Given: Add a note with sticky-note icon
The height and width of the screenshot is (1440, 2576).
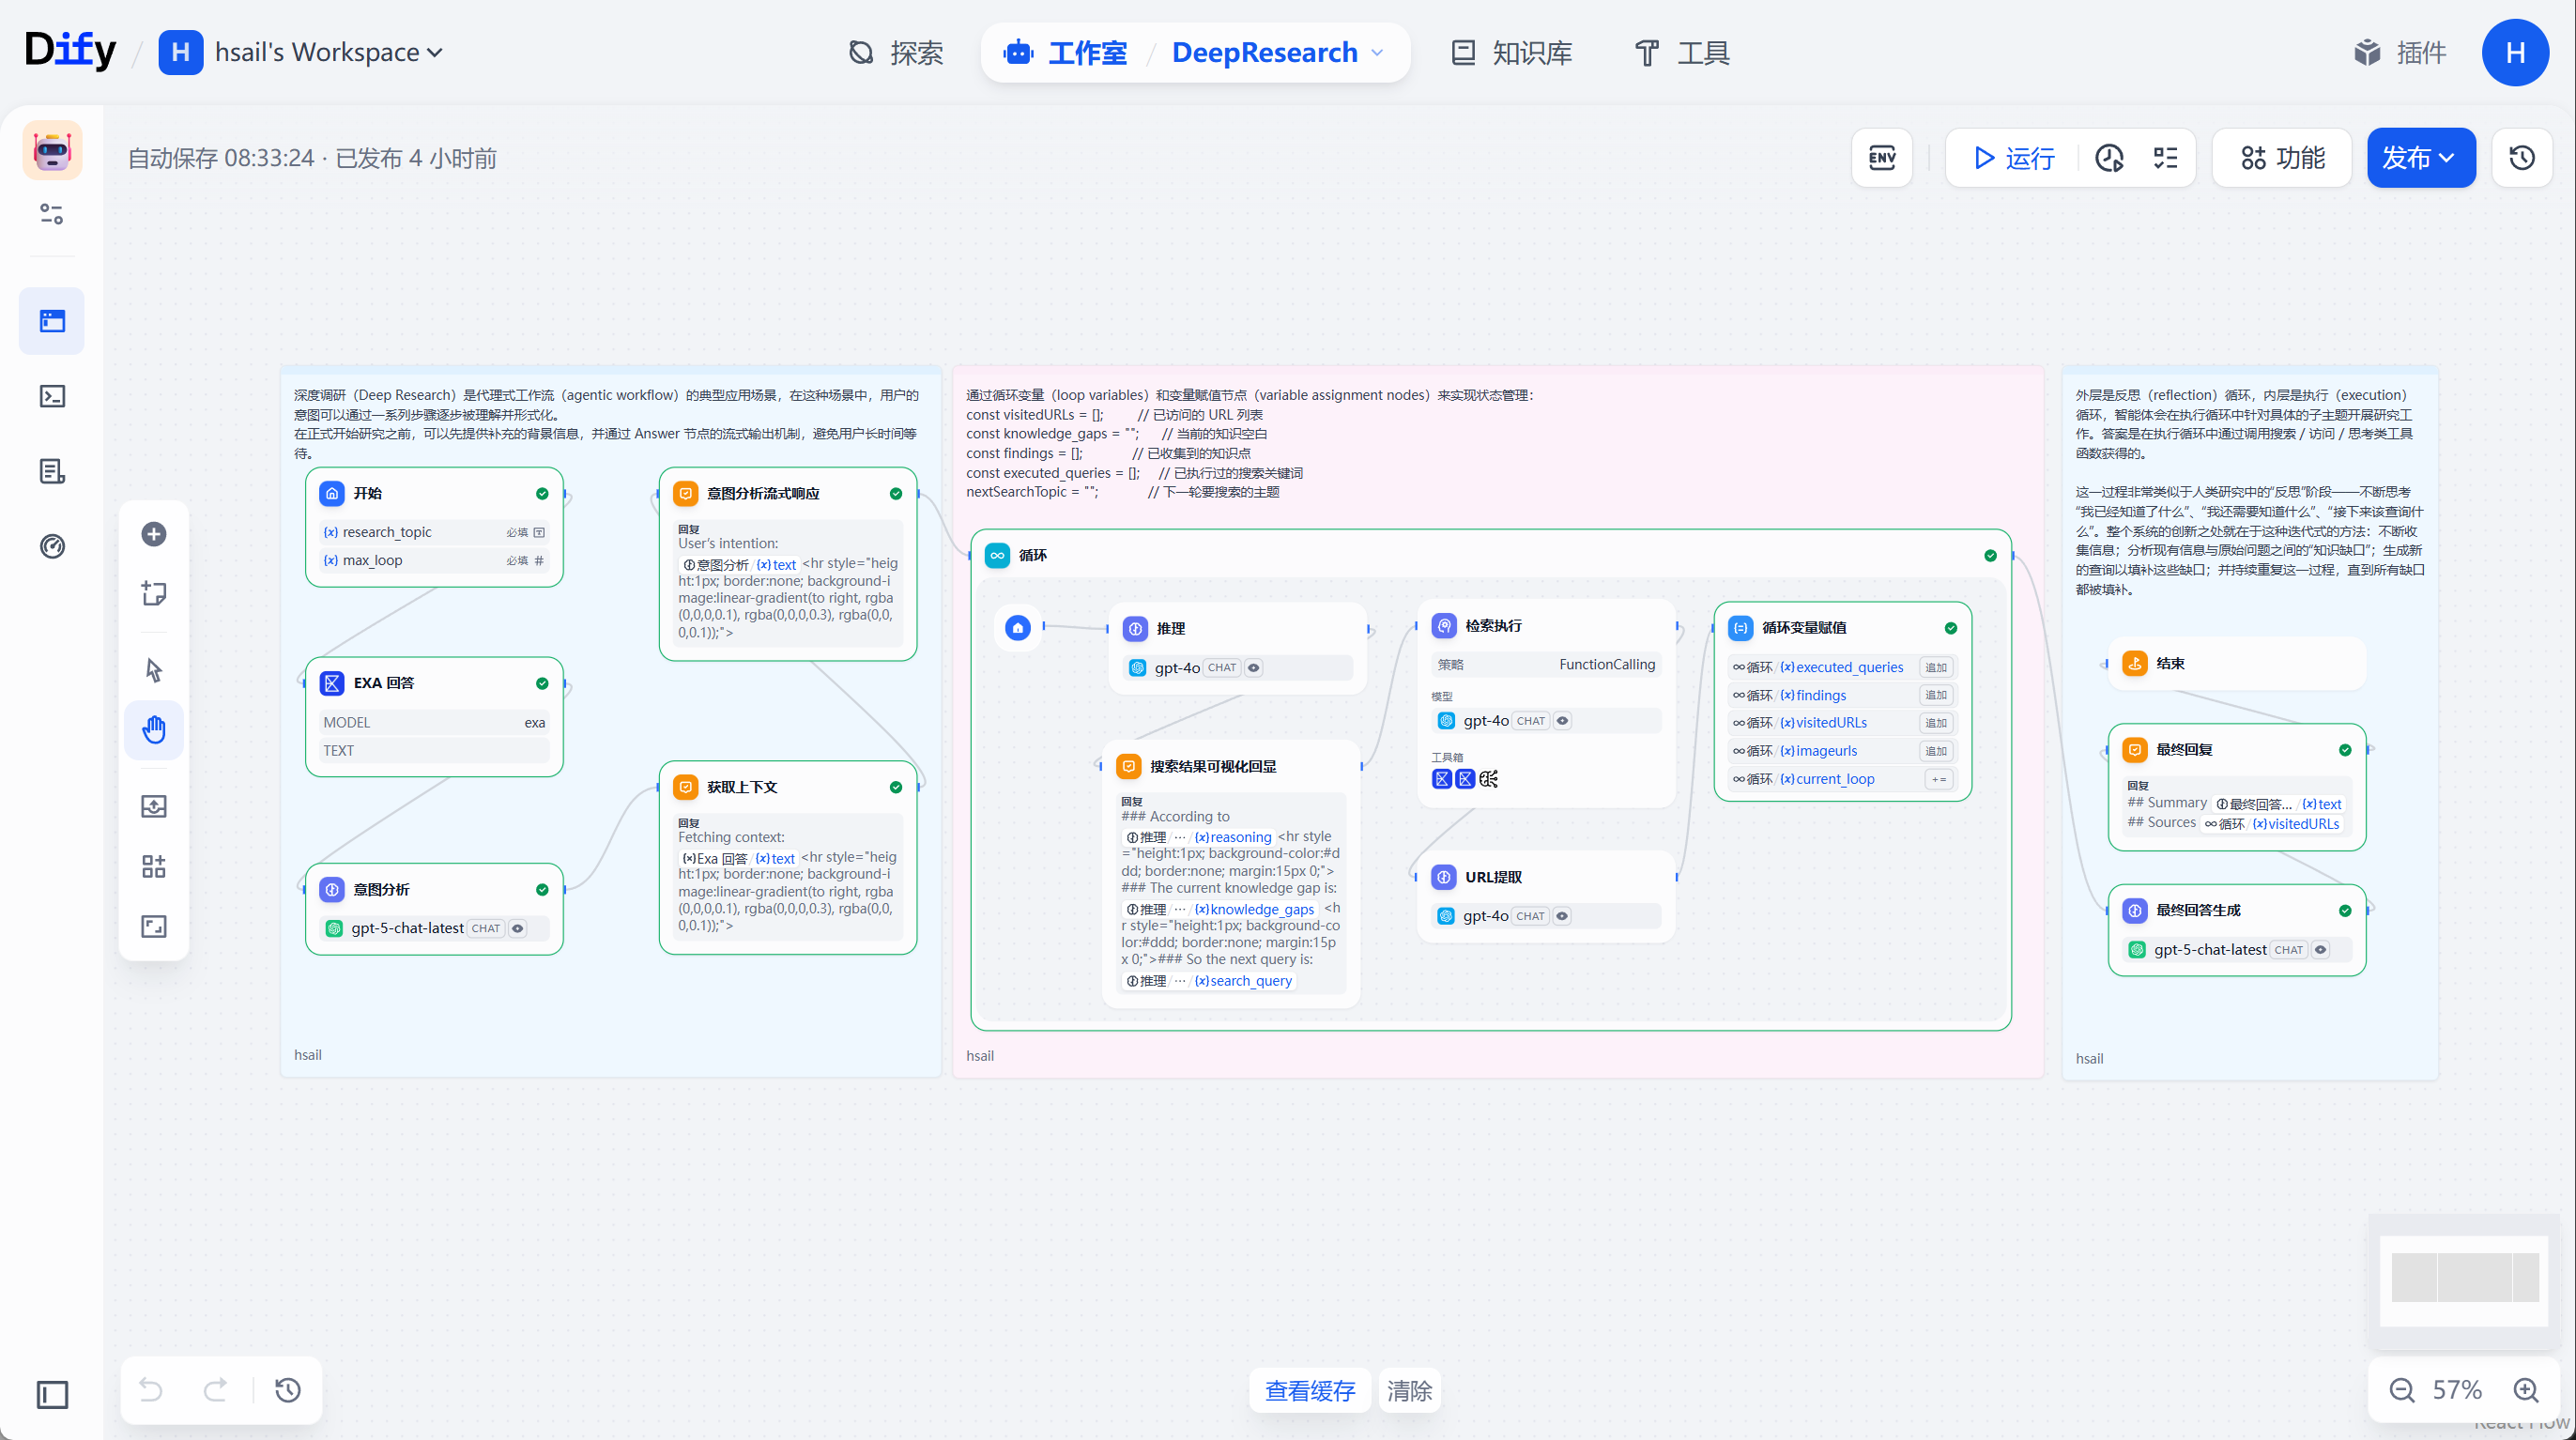Looking at the screenshot, I should 154,593.
